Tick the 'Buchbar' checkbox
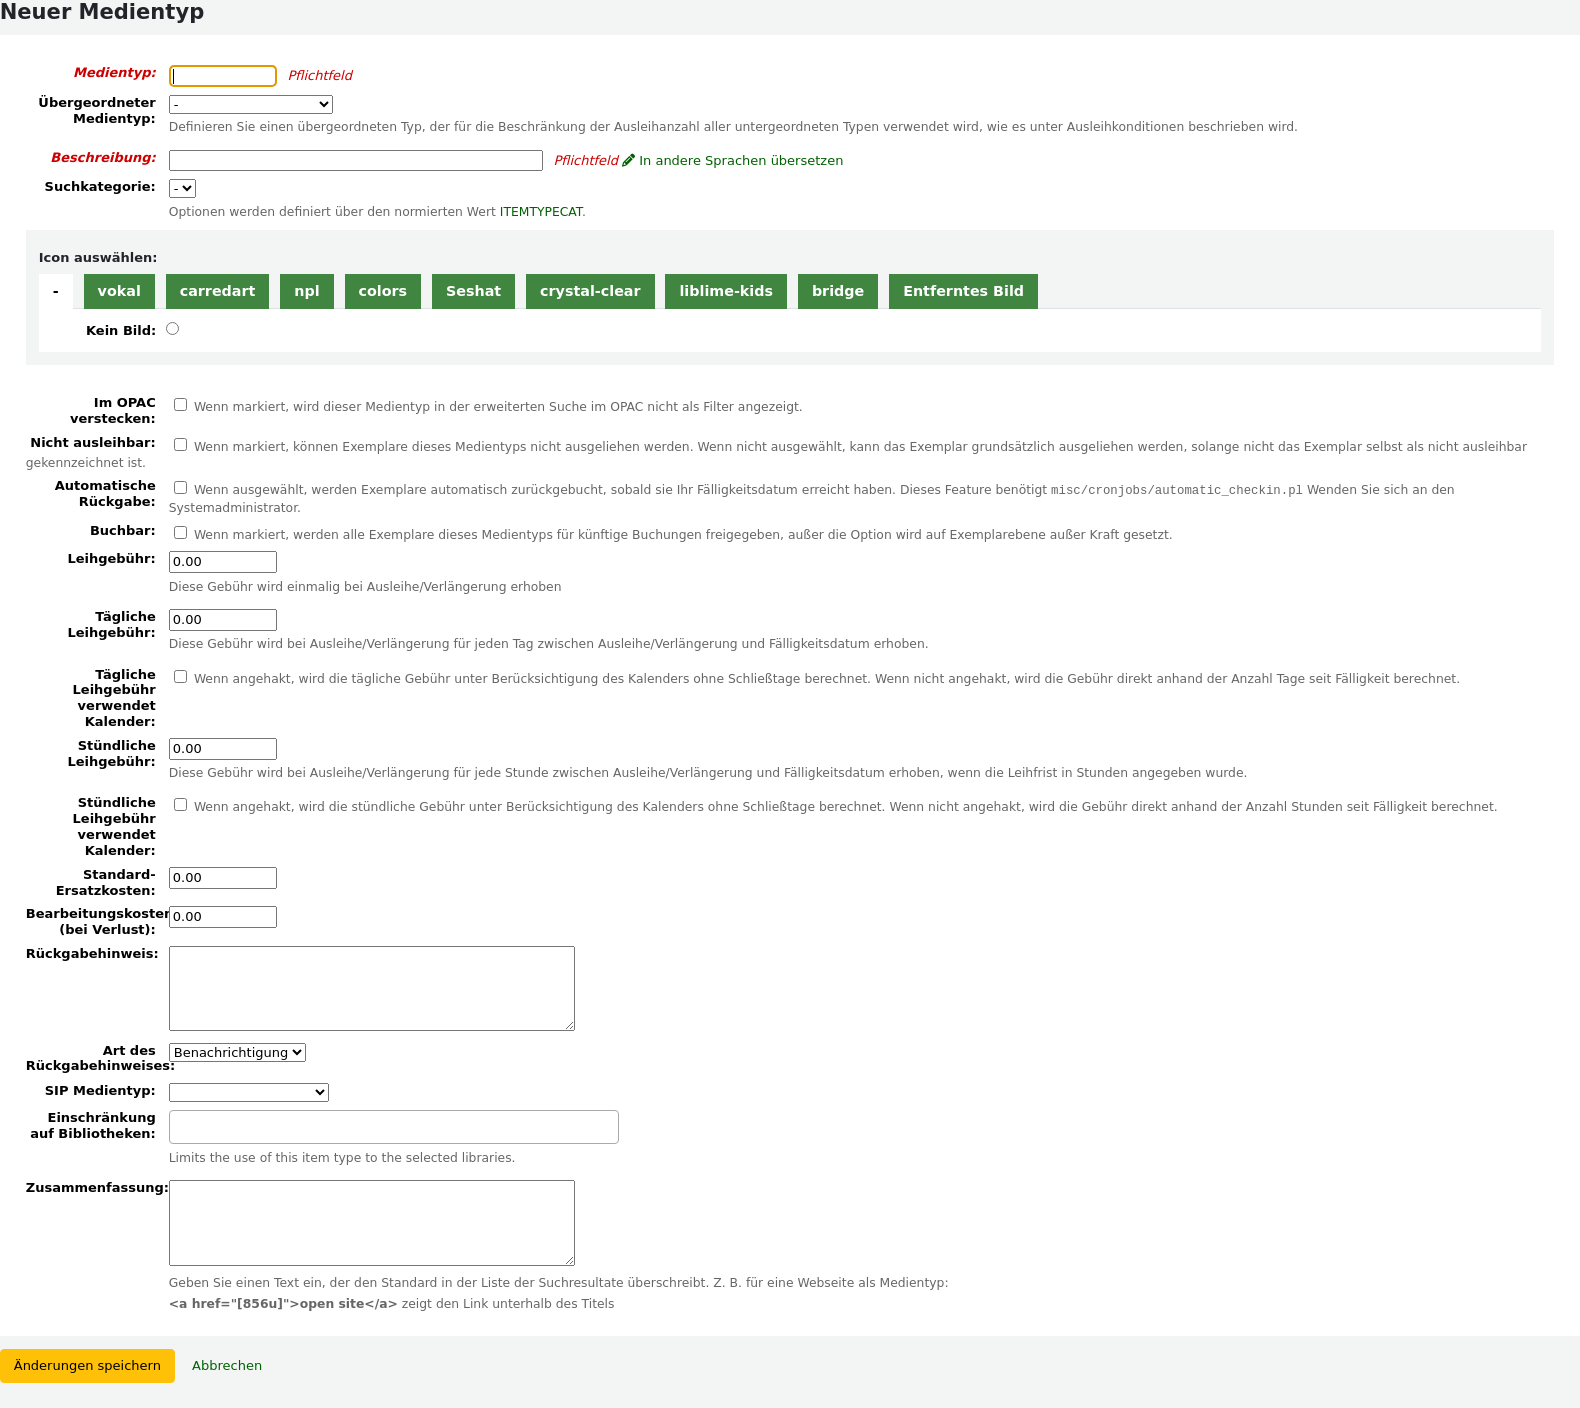 tap(181, 533)
